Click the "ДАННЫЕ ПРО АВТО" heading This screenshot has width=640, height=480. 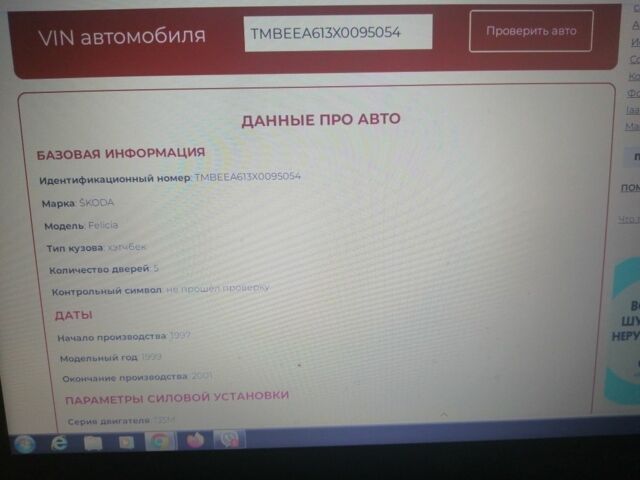pos(321,120)
